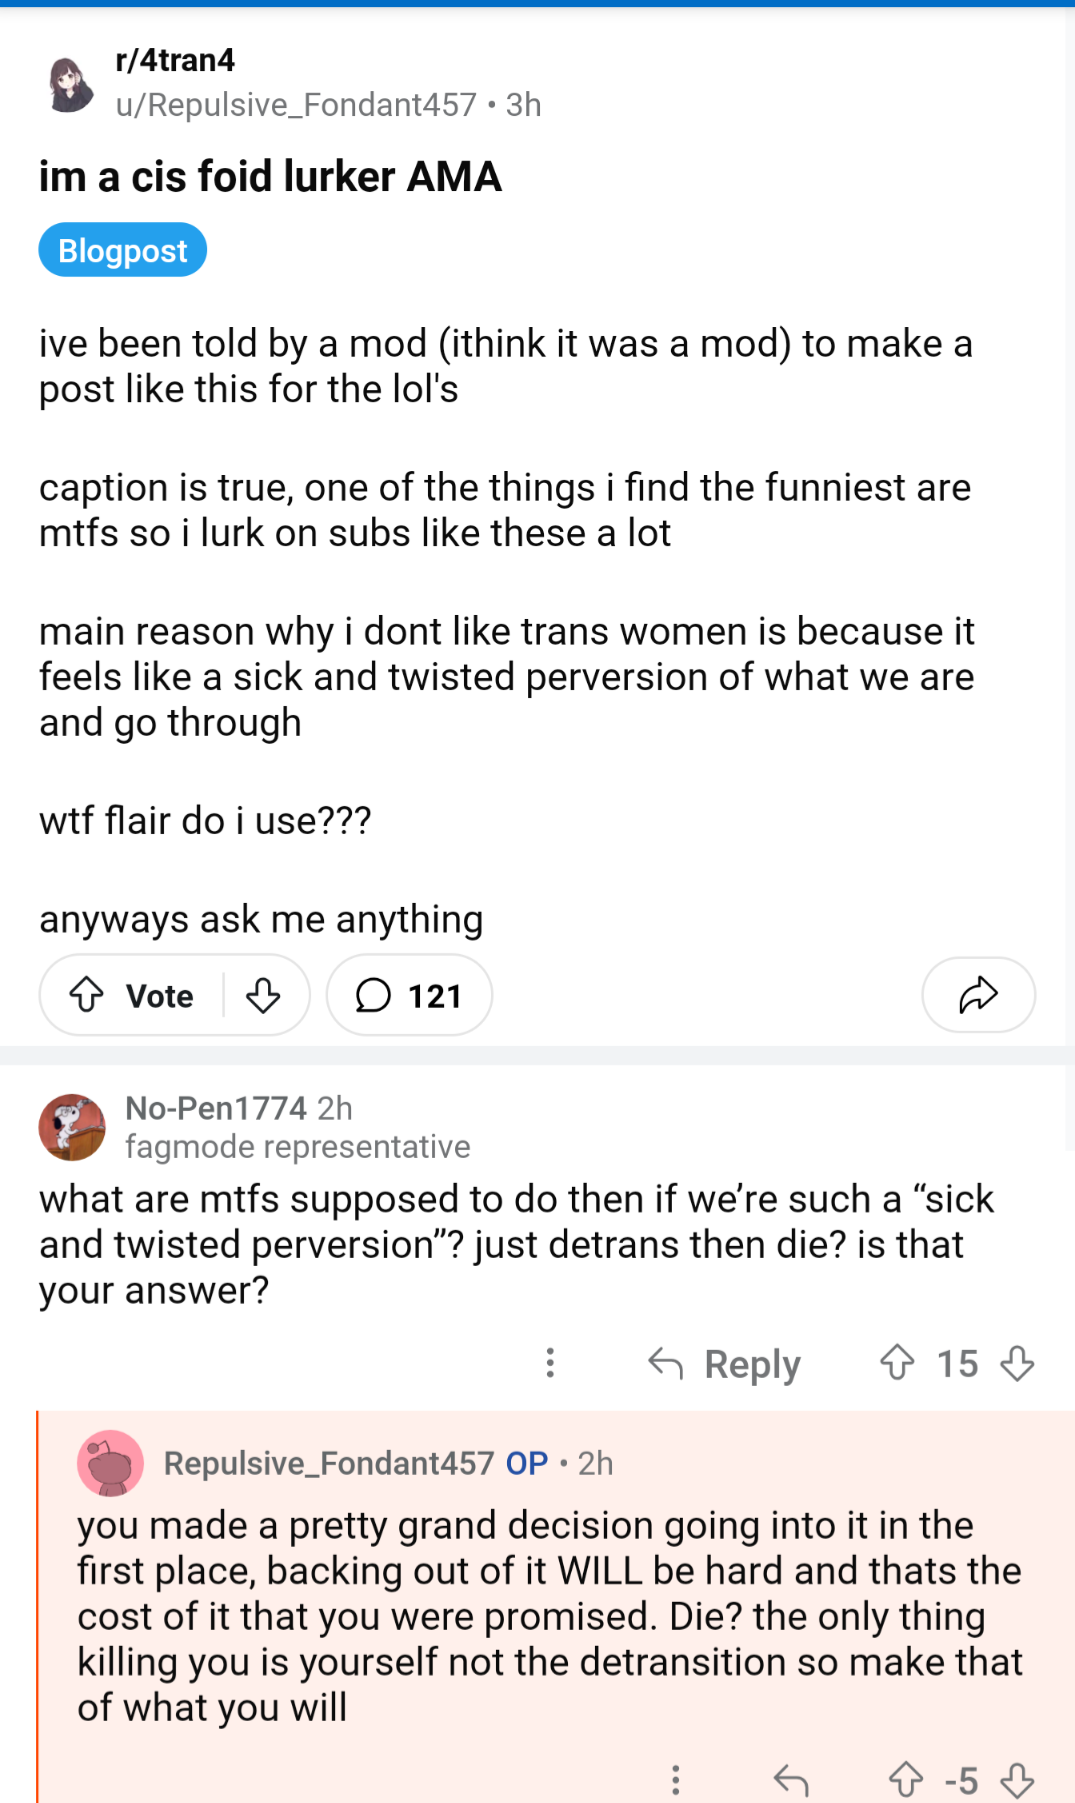The image size is (1075, 1803).
Task: Open the r/4tran4 subreddit link
Action: (175, 60)
